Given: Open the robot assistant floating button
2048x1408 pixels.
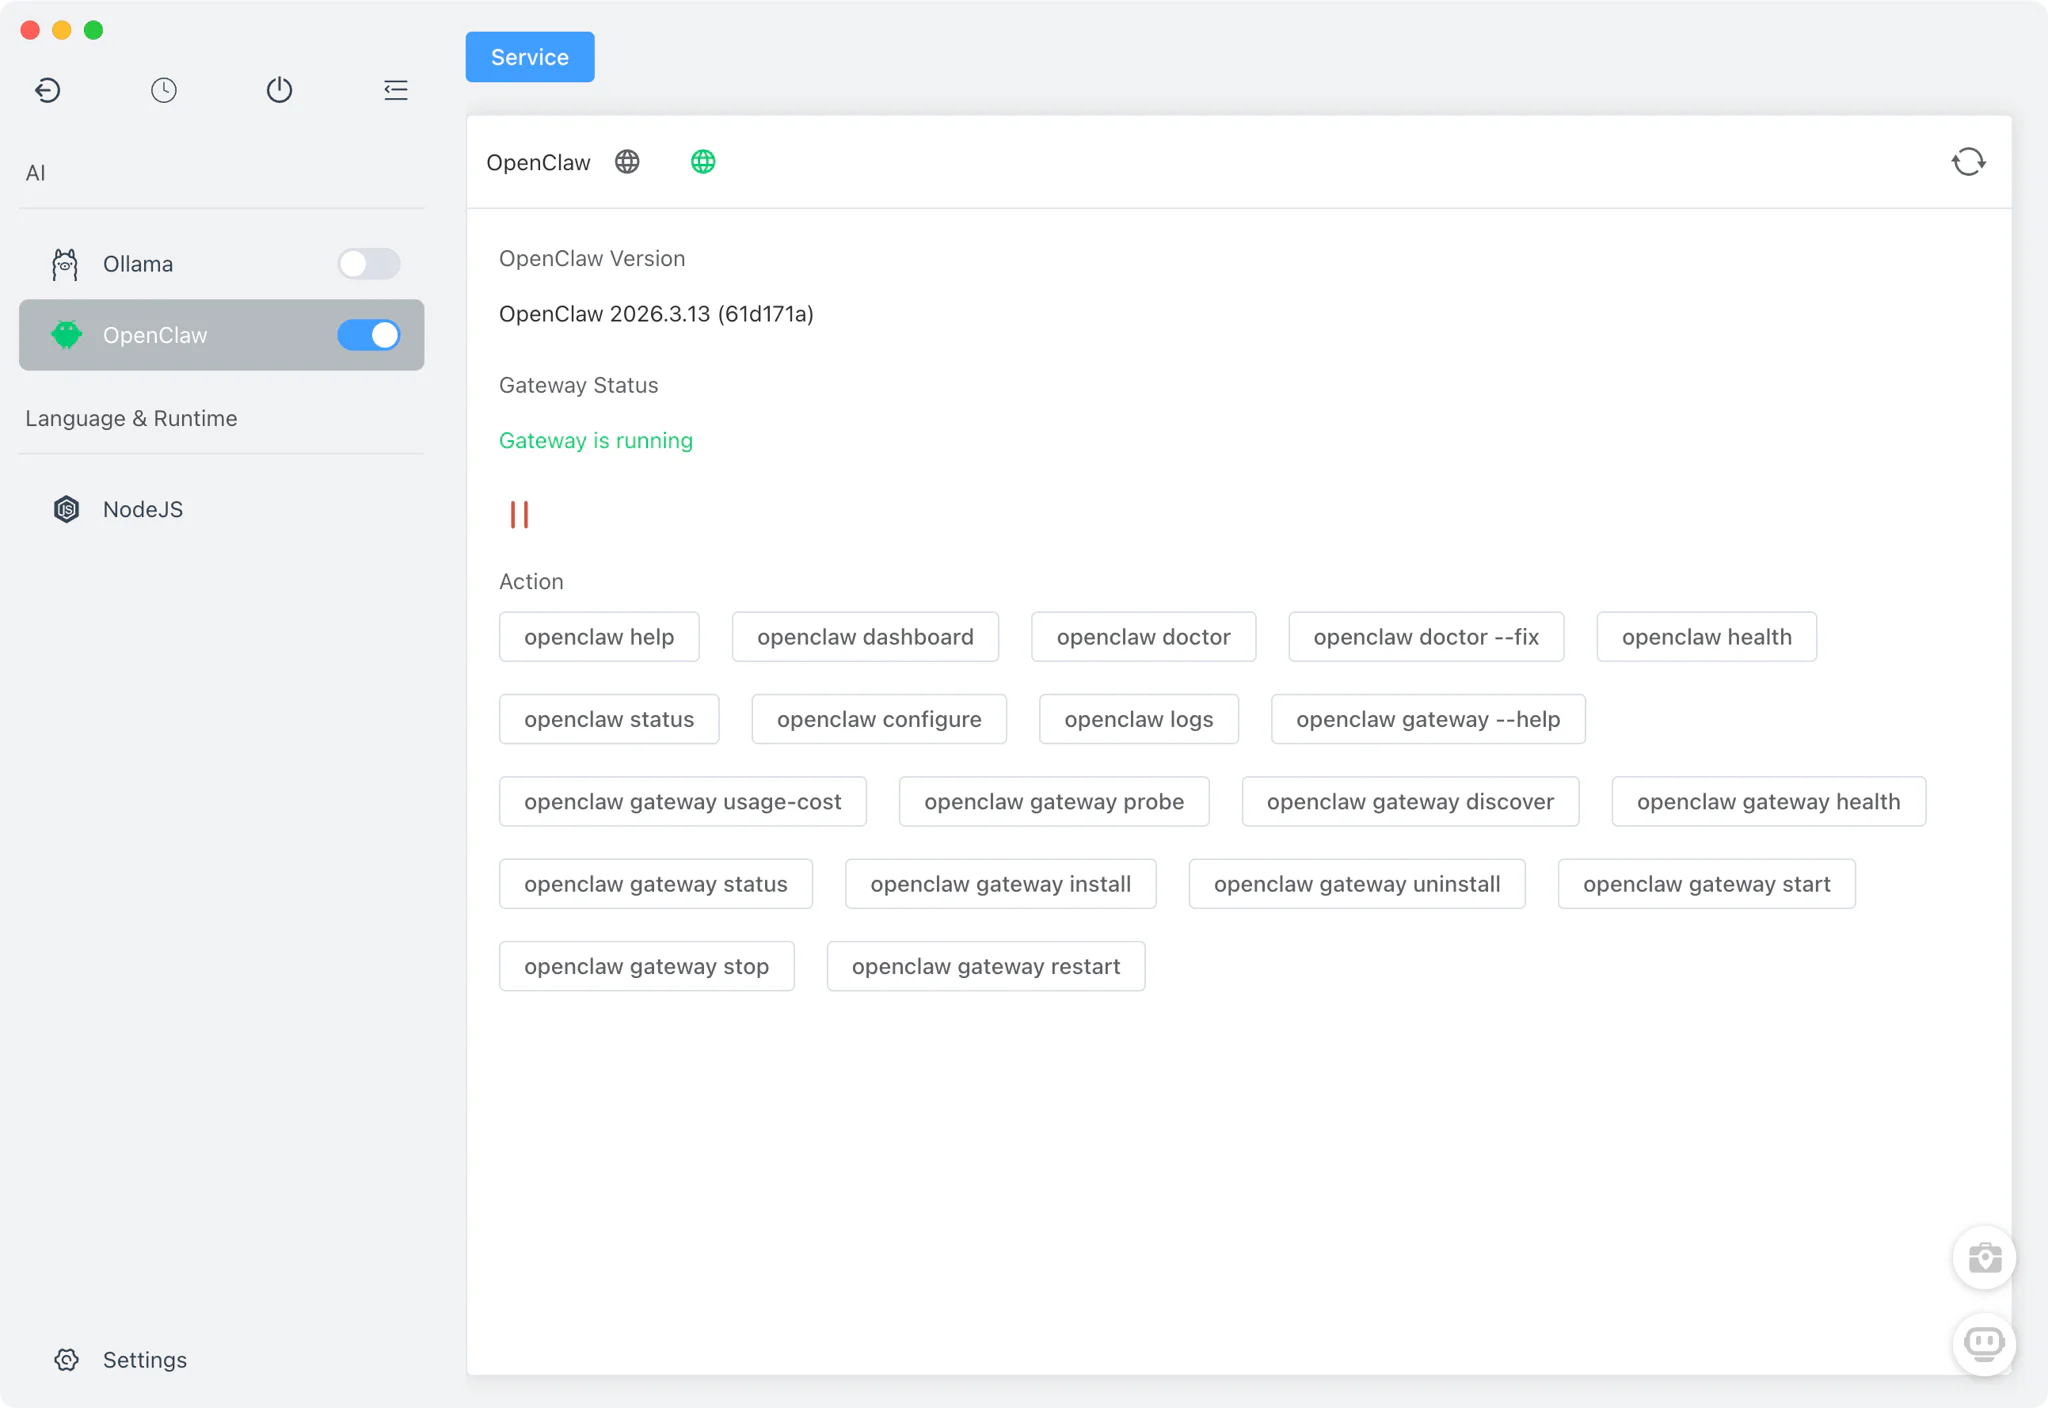Looking at the screenshot, I should pos(1984,1343).
